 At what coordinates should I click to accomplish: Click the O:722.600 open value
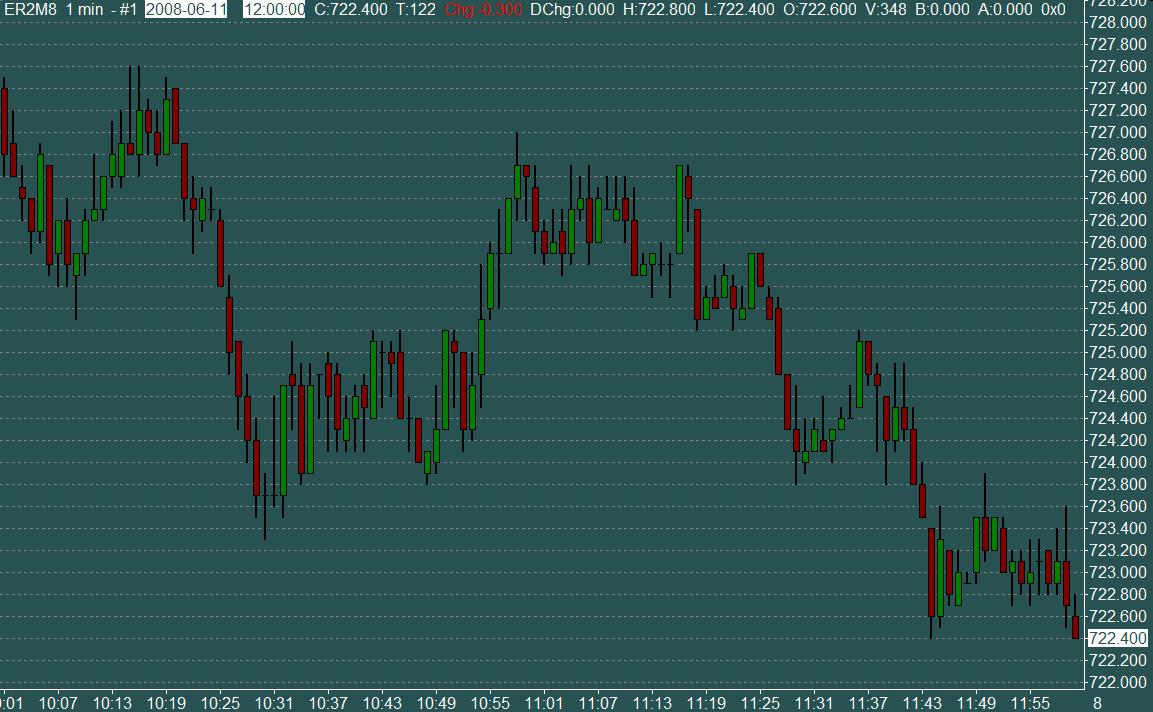pyautogui.click(x=820, y=10)
